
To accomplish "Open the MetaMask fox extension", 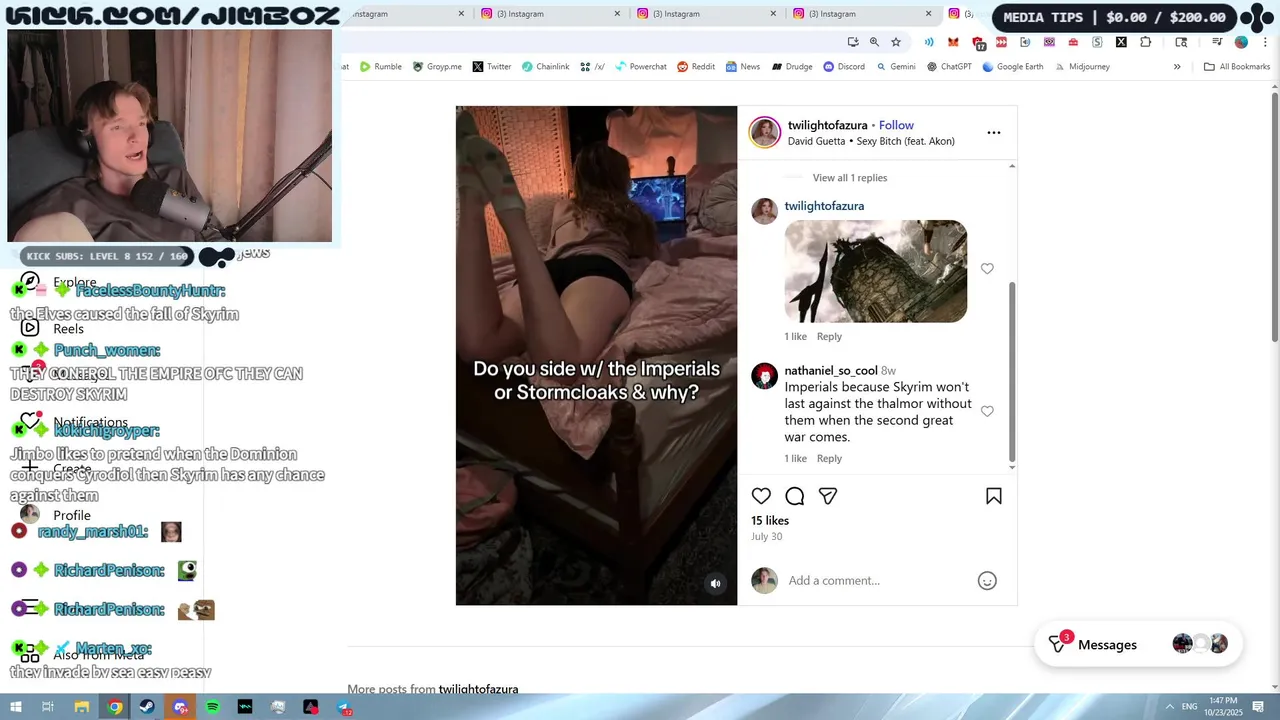I will pyautogui.click(x=953, y=42).
